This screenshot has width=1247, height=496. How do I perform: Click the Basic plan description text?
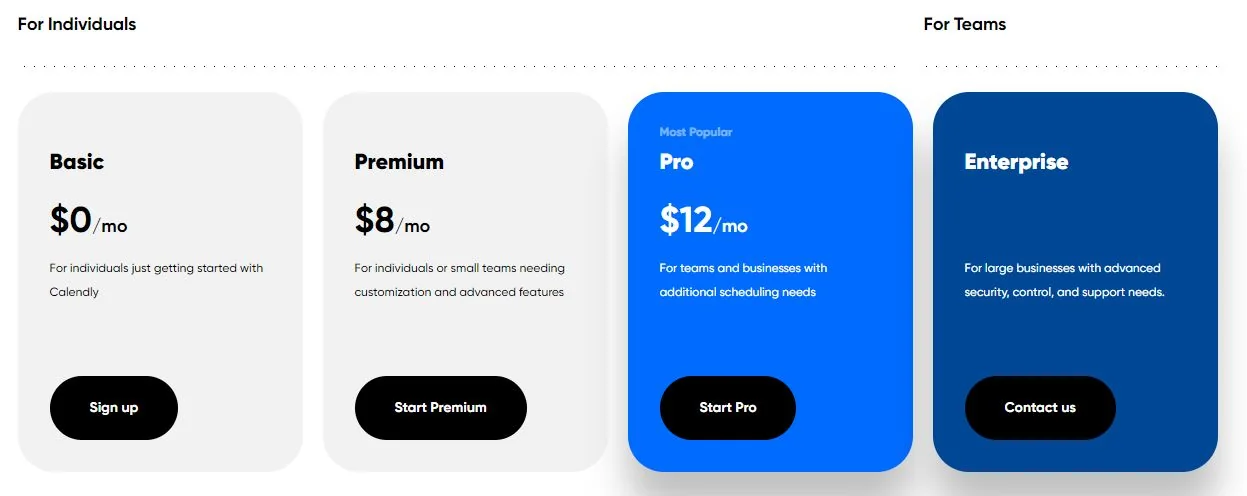point(156,280)
